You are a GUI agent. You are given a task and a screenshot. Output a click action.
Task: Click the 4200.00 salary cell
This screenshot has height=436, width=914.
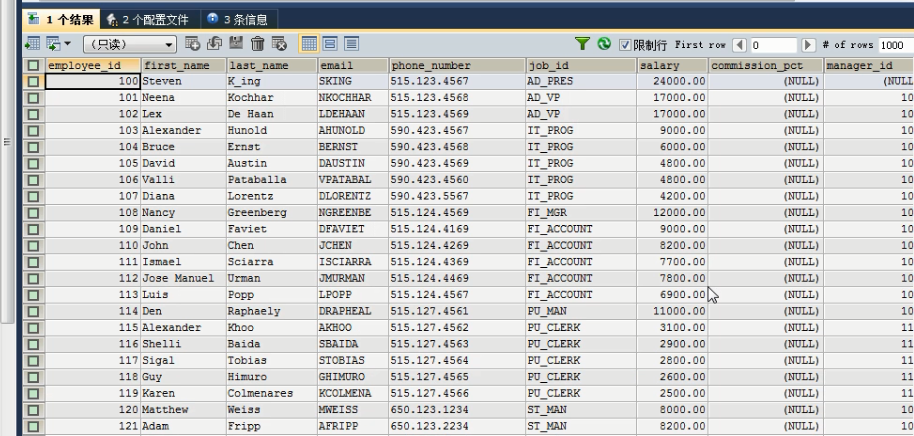pos(673,196)
